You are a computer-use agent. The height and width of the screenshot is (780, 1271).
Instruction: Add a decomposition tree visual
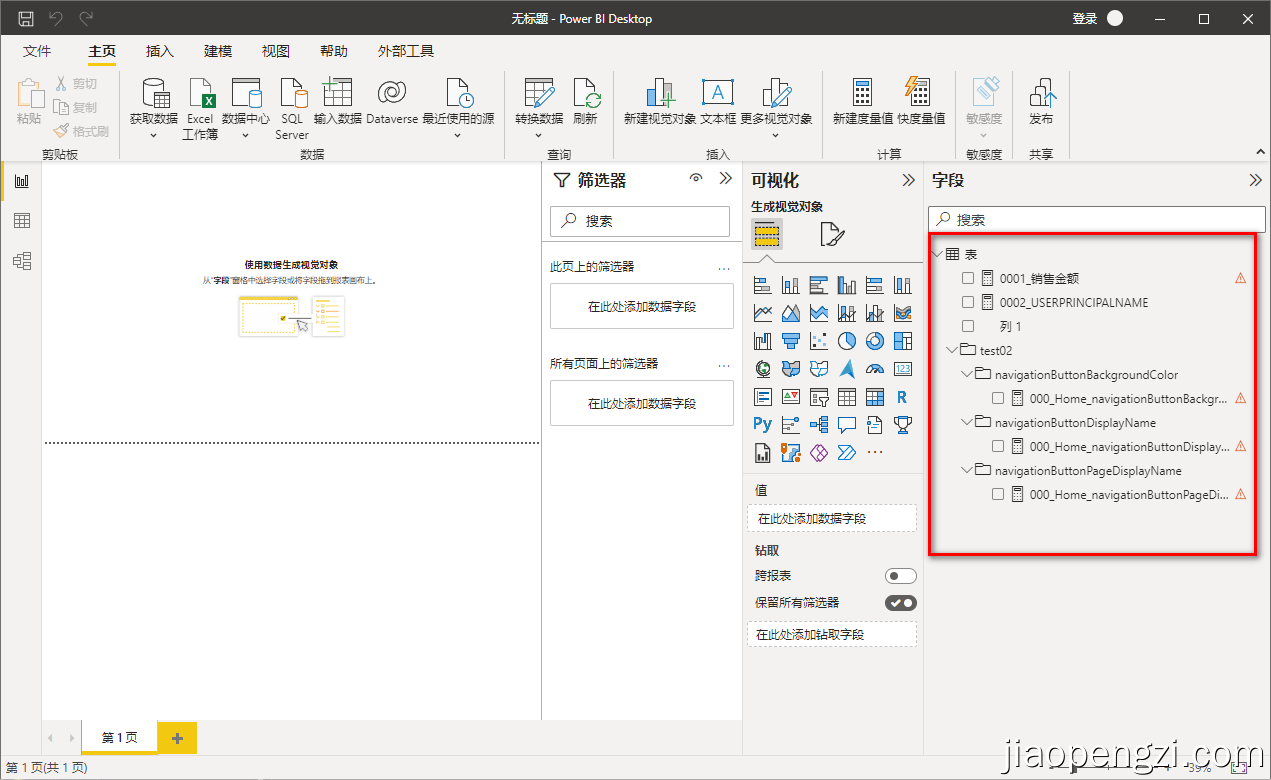pyautogui.click(x=818, y=425)
